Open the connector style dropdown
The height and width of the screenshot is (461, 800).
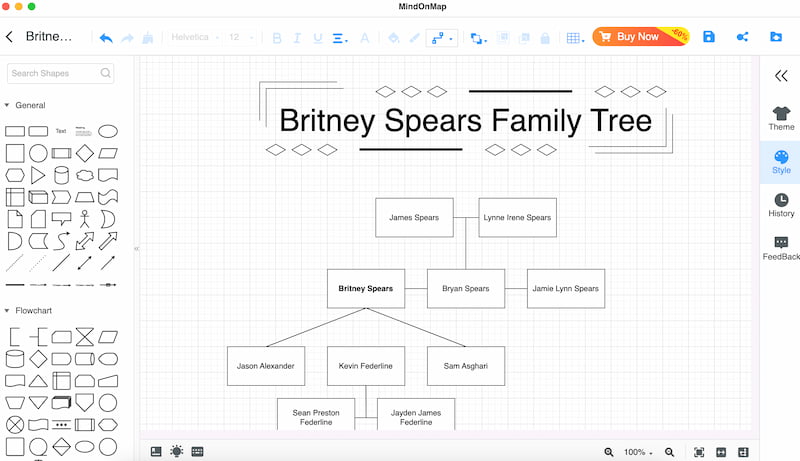tap(441, 38)
